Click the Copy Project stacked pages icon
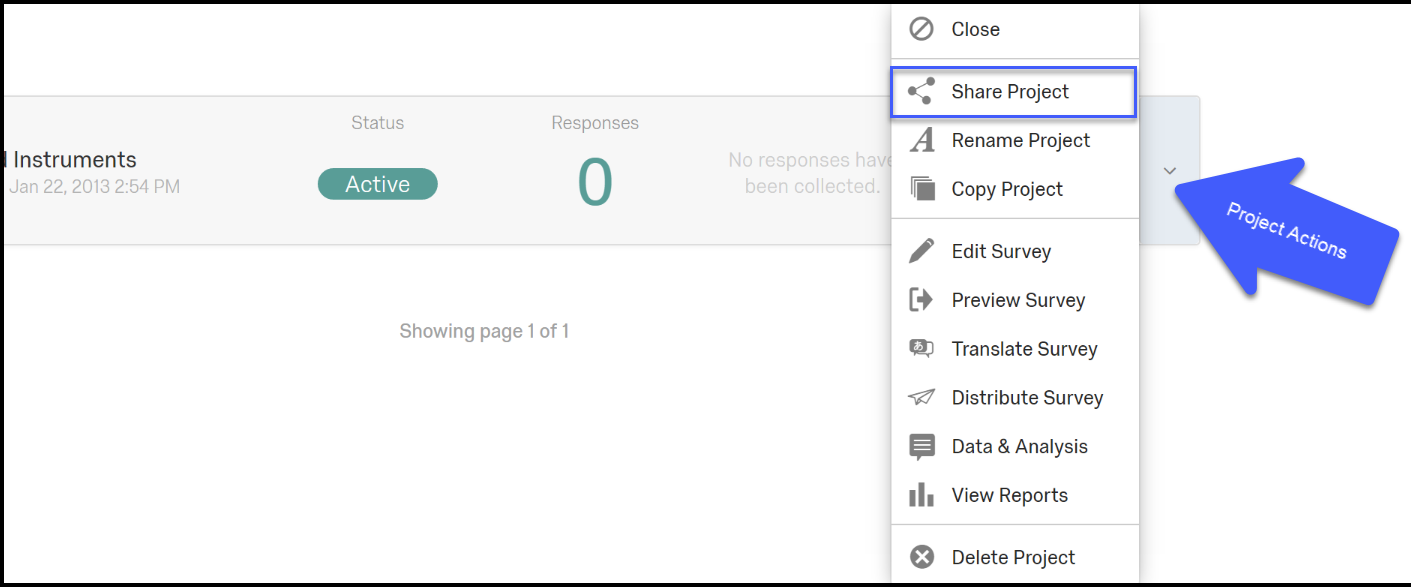The image size is (1411, 587). [921, 189]
